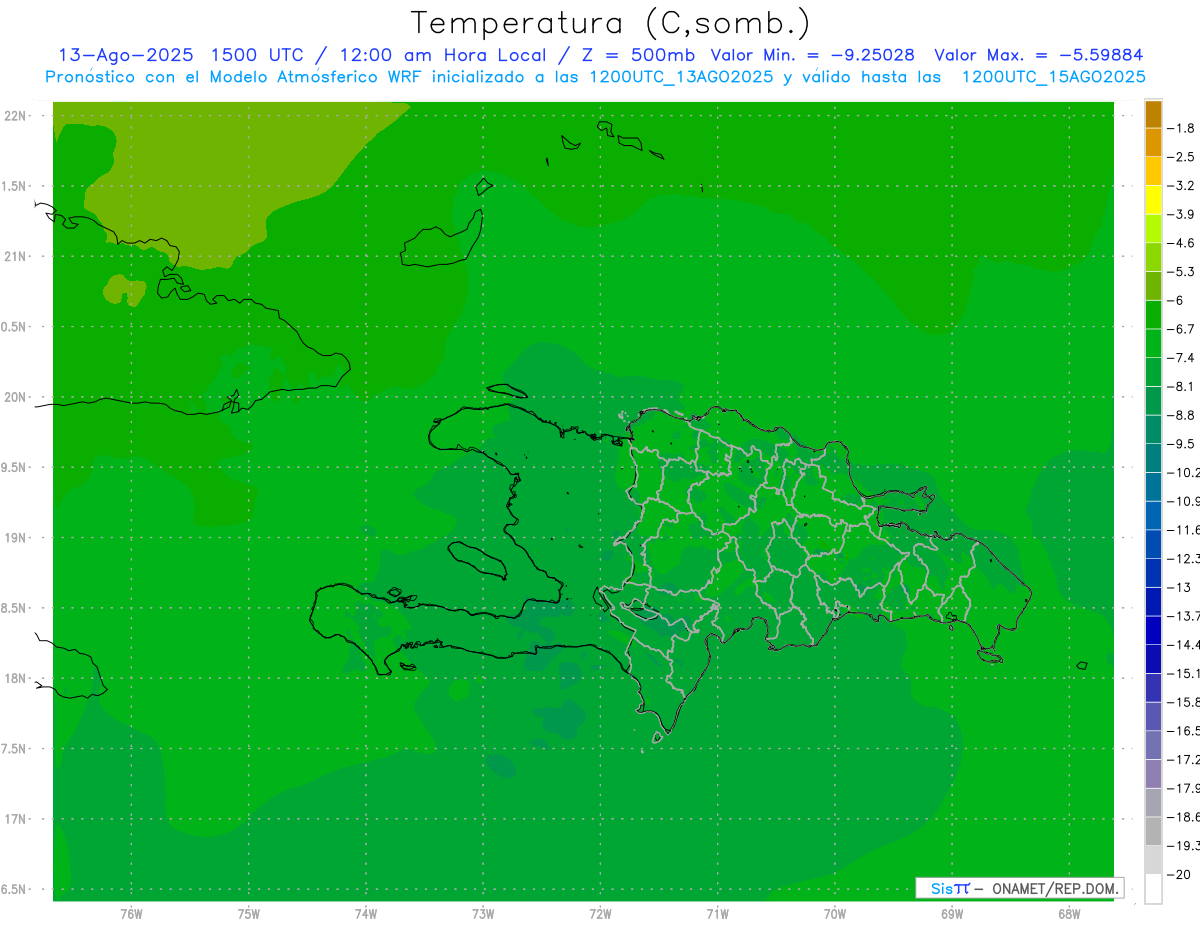
Task: Click the '72W' longitude label
Action: click(x=601, y=913)
